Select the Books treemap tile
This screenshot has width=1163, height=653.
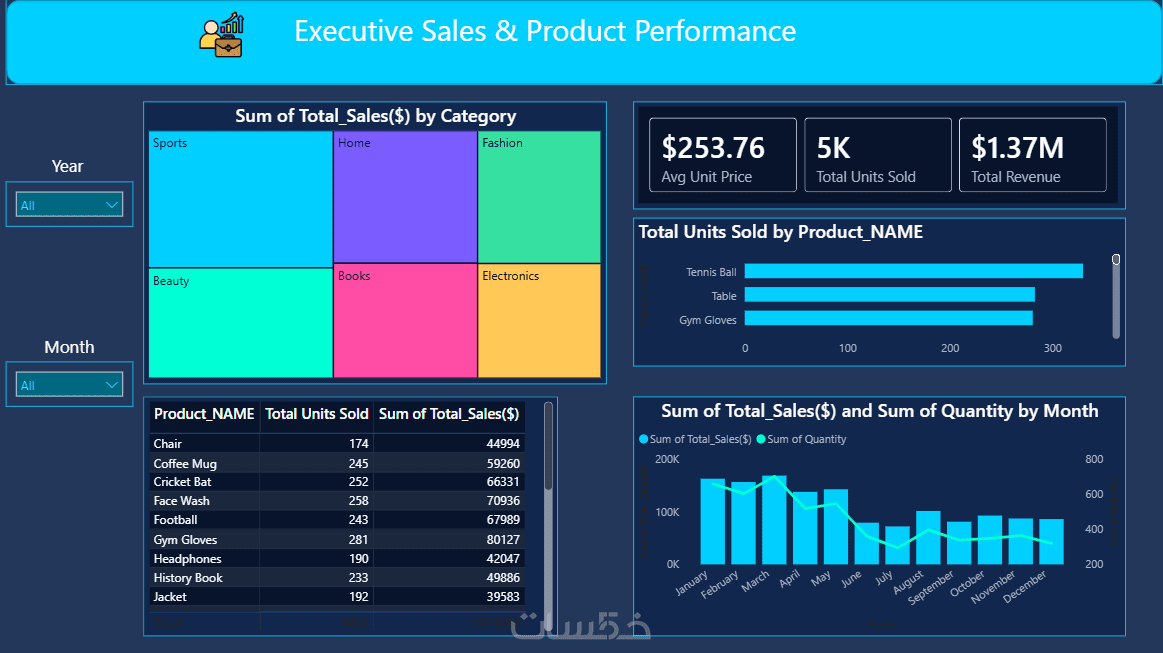[405, 321]
